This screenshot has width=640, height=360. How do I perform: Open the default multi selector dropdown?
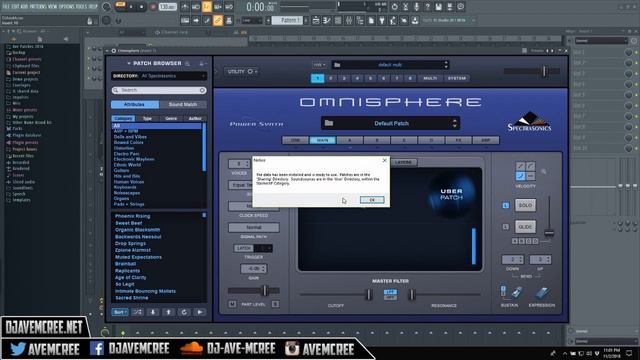pos(391,65)
